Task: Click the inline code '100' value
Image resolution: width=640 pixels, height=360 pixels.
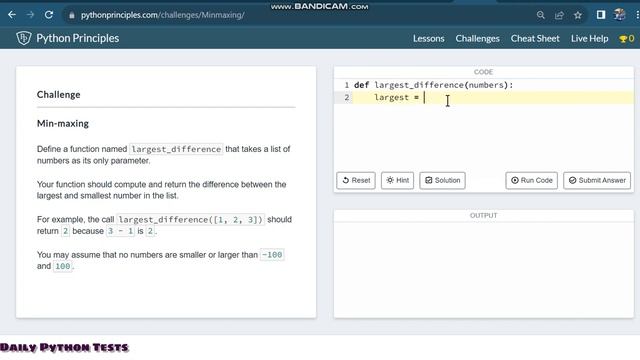Action: pyautogui.click(x=62, y=266)
